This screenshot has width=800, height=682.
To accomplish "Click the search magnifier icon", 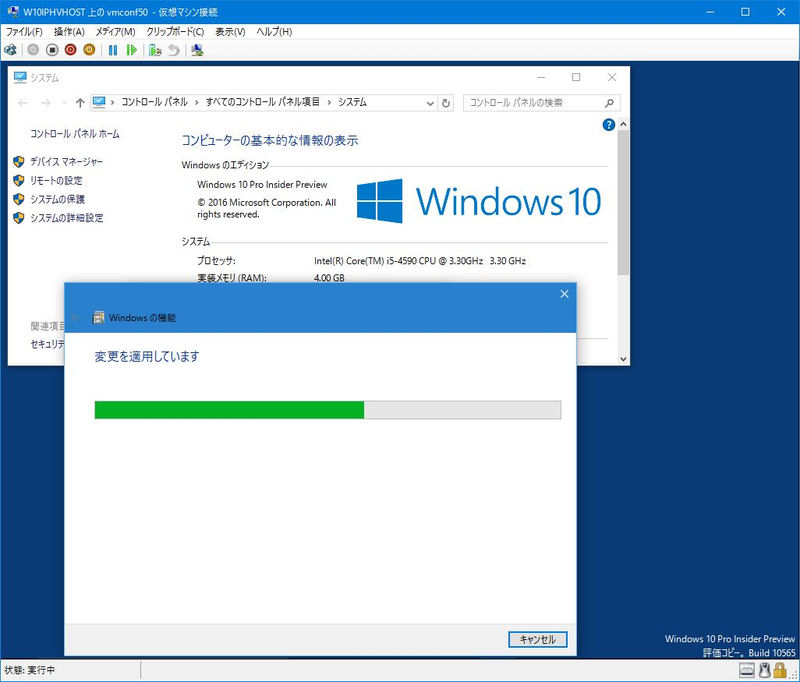I will pyautogui.click(x=609, y=103).
